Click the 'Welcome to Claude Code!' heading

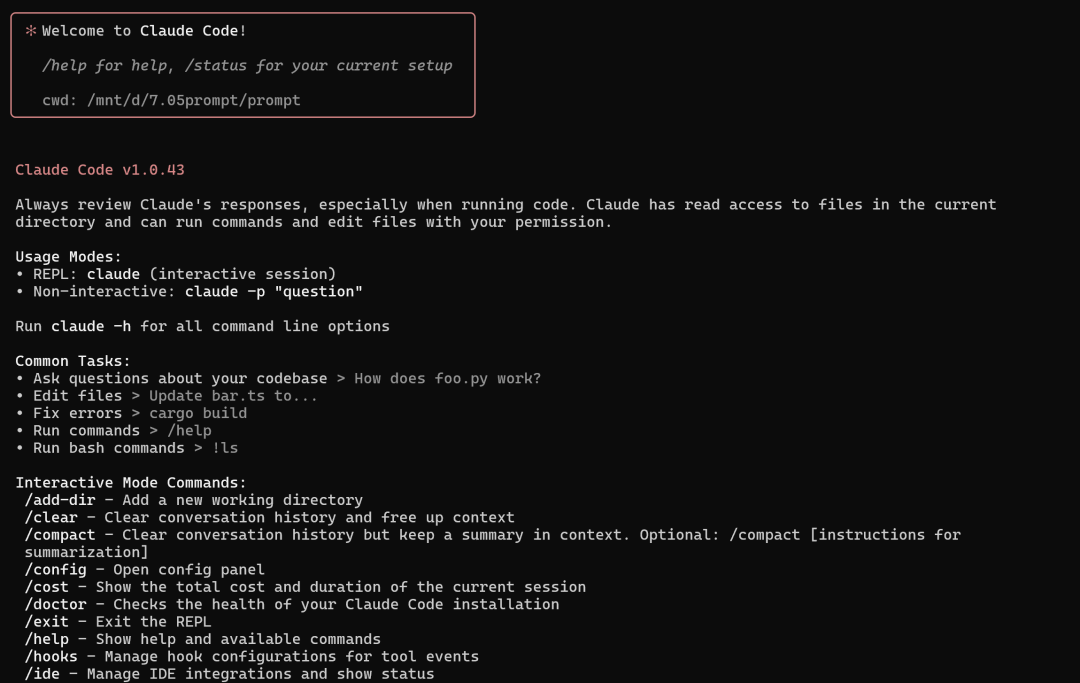(x=144, y=31)
